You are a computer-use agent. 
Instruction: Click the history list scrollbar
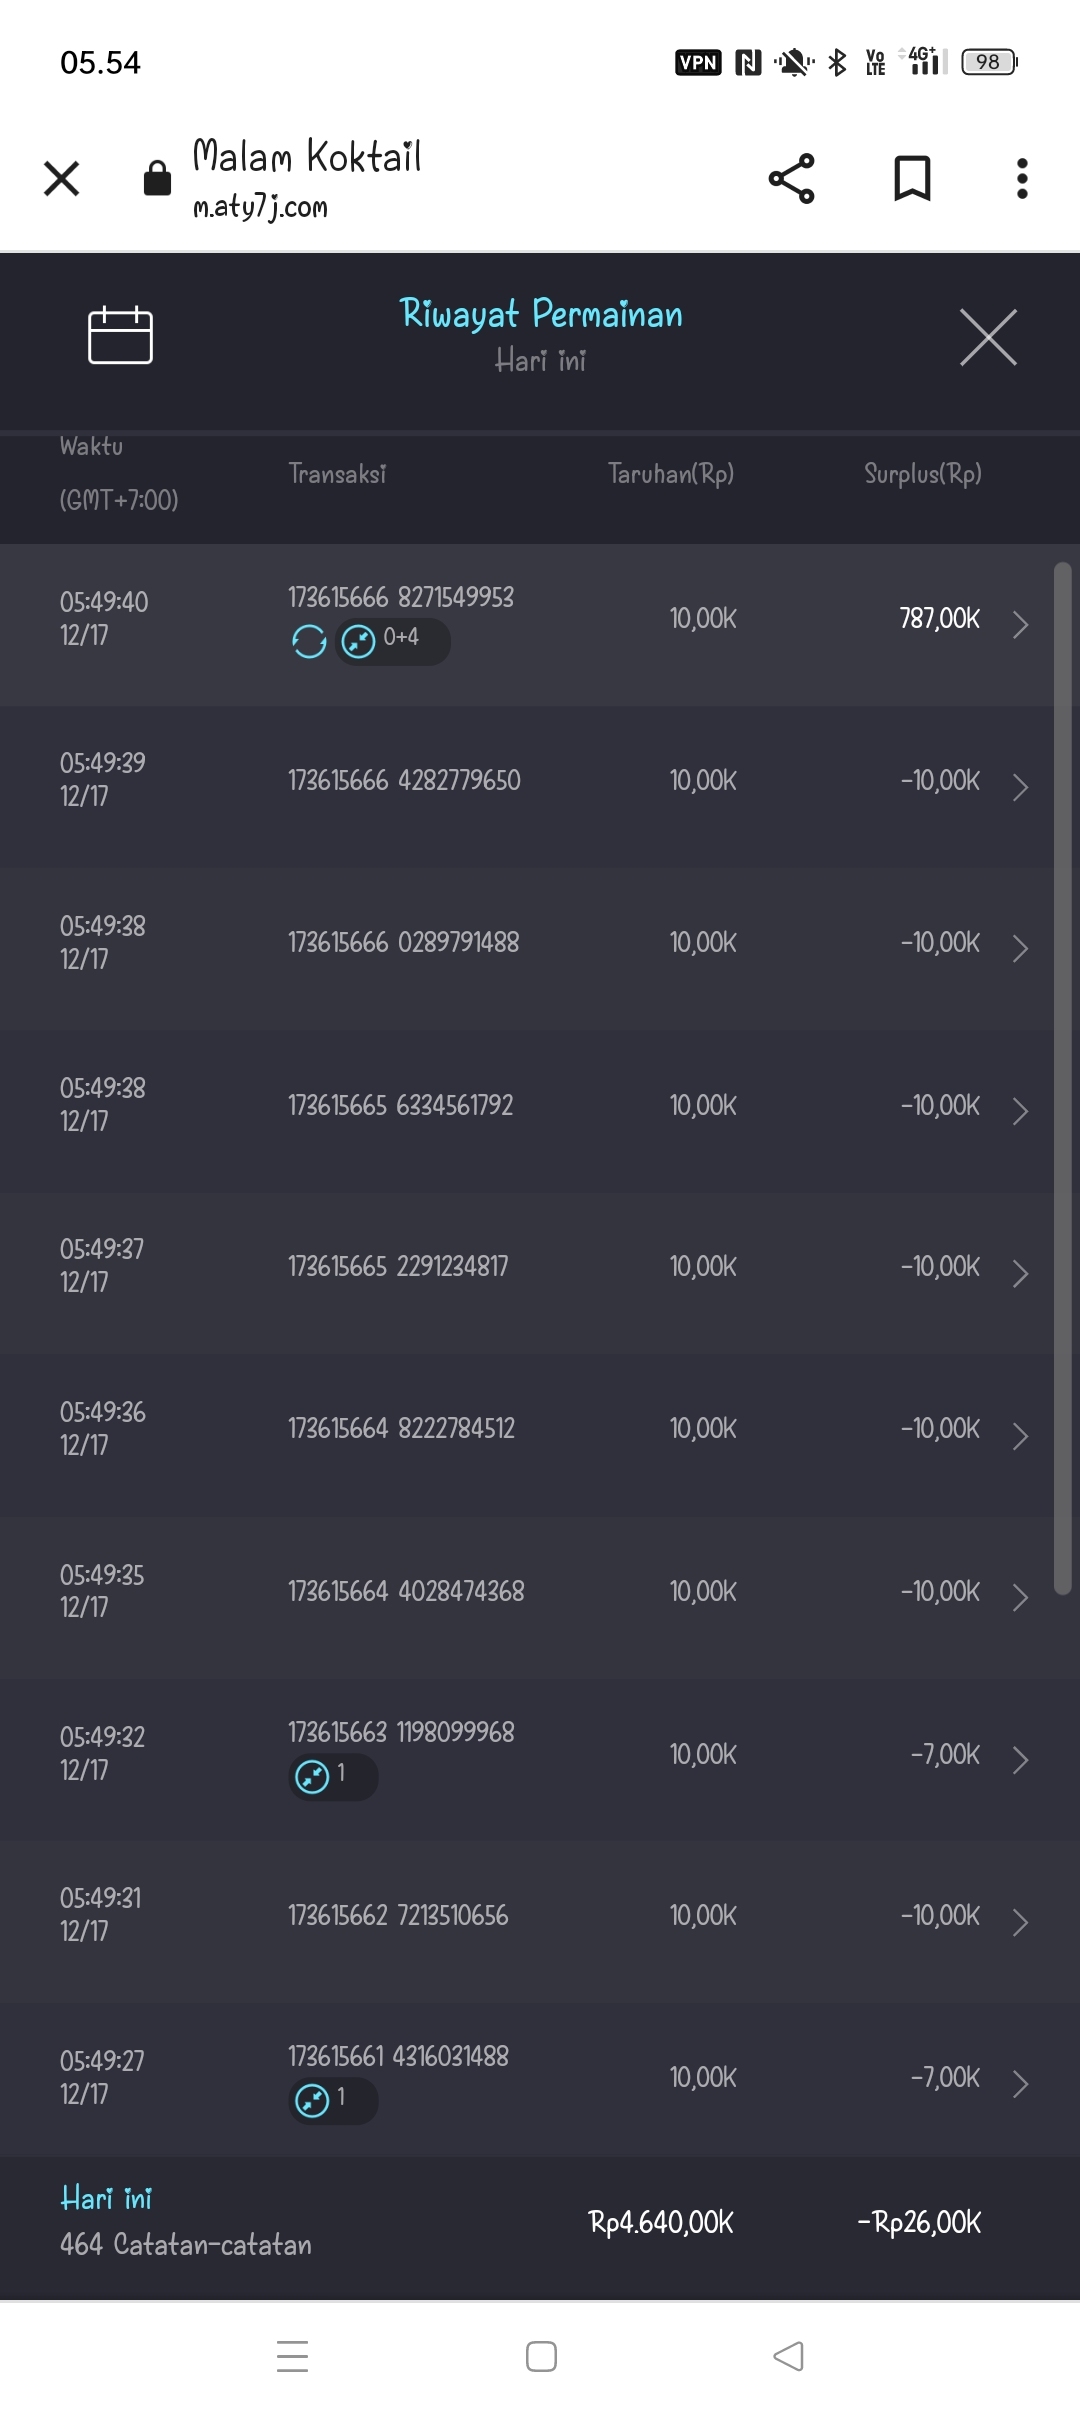1062,1078
